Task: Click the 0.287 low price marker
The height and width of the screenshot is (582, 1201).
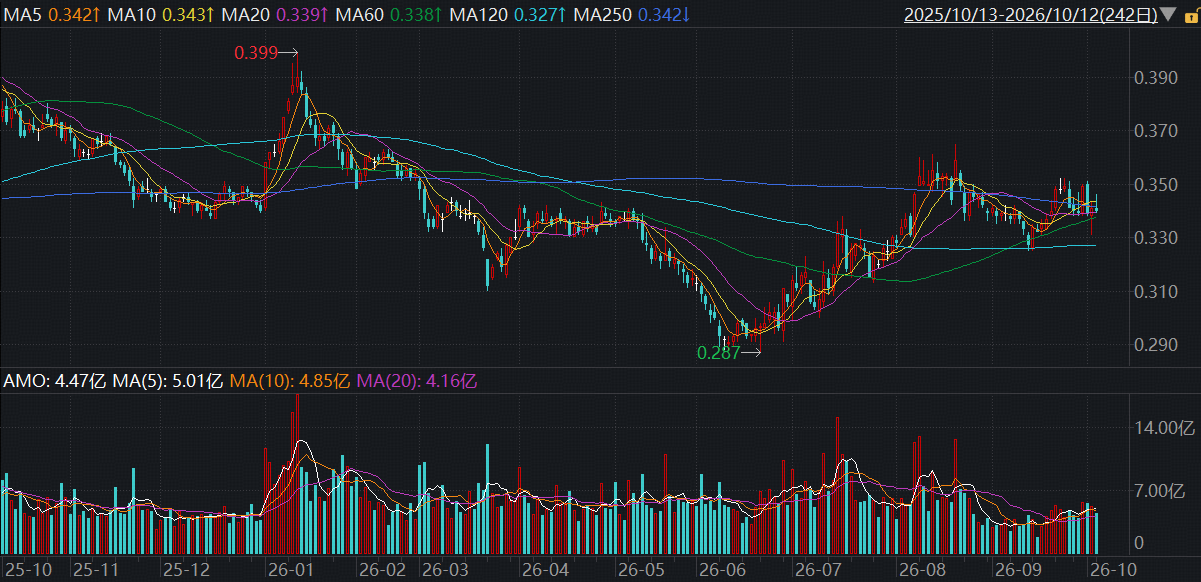Action: pos(718,353)
